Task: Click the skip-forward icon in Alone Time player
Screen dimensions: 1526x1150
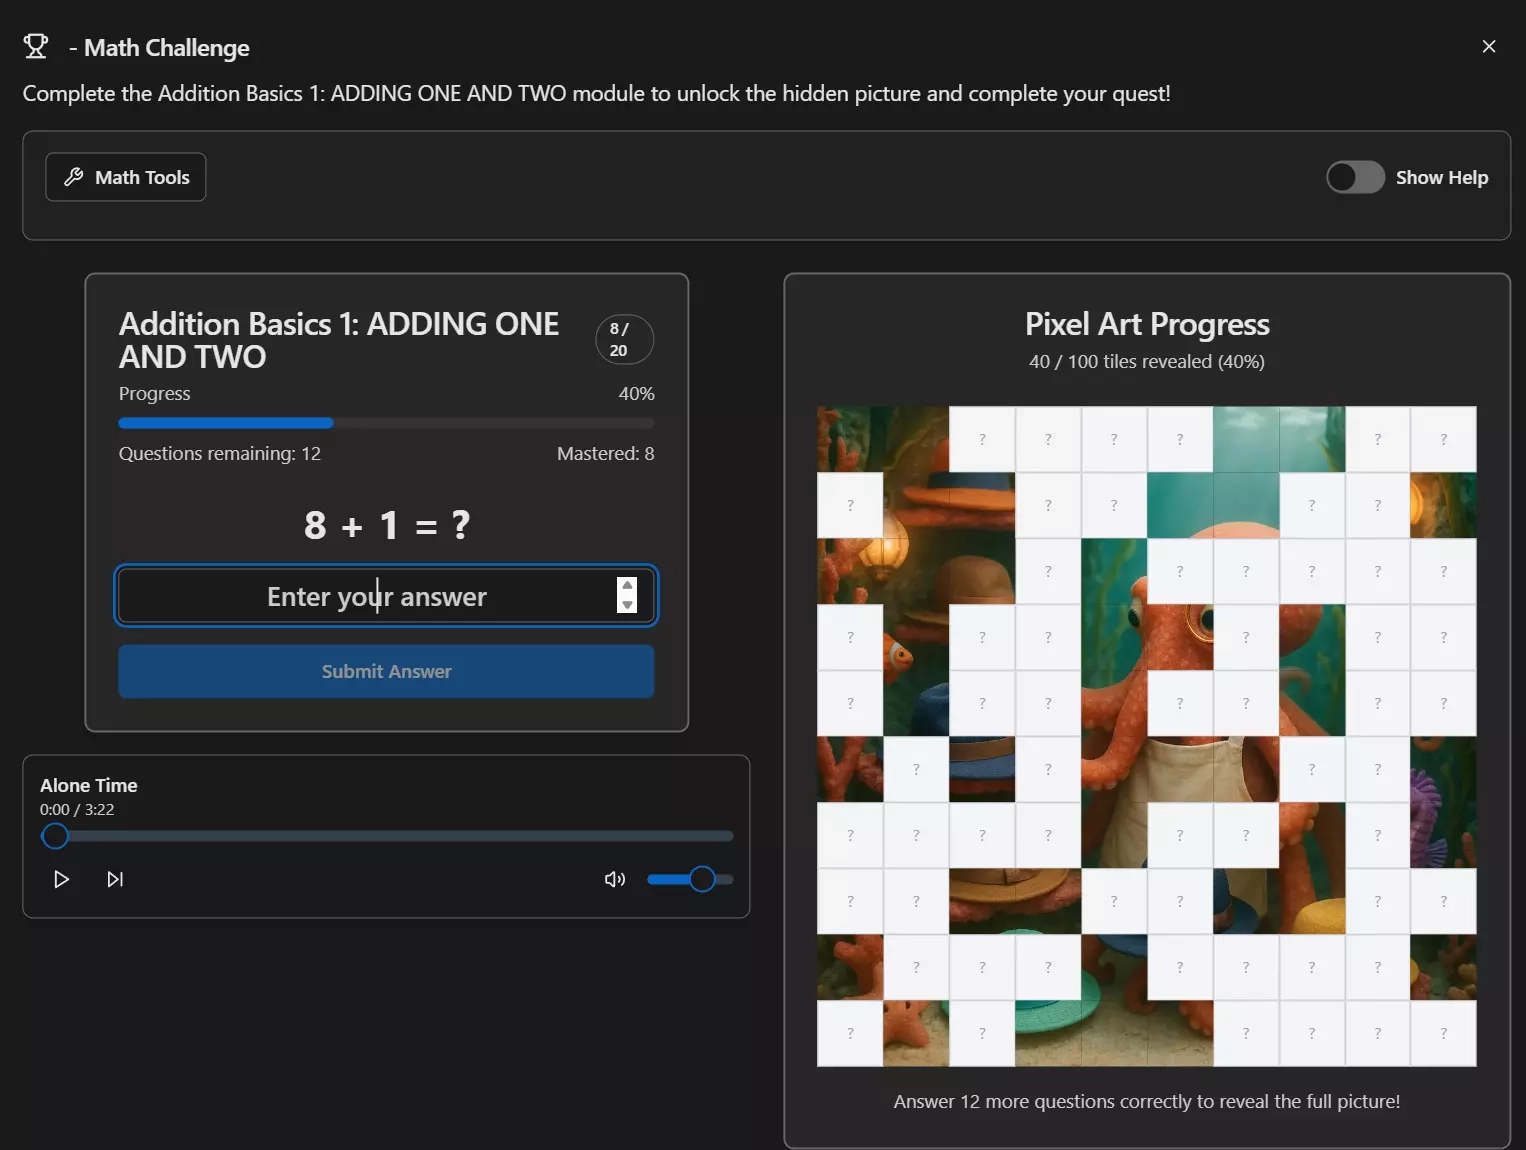Action: point(115,880)
